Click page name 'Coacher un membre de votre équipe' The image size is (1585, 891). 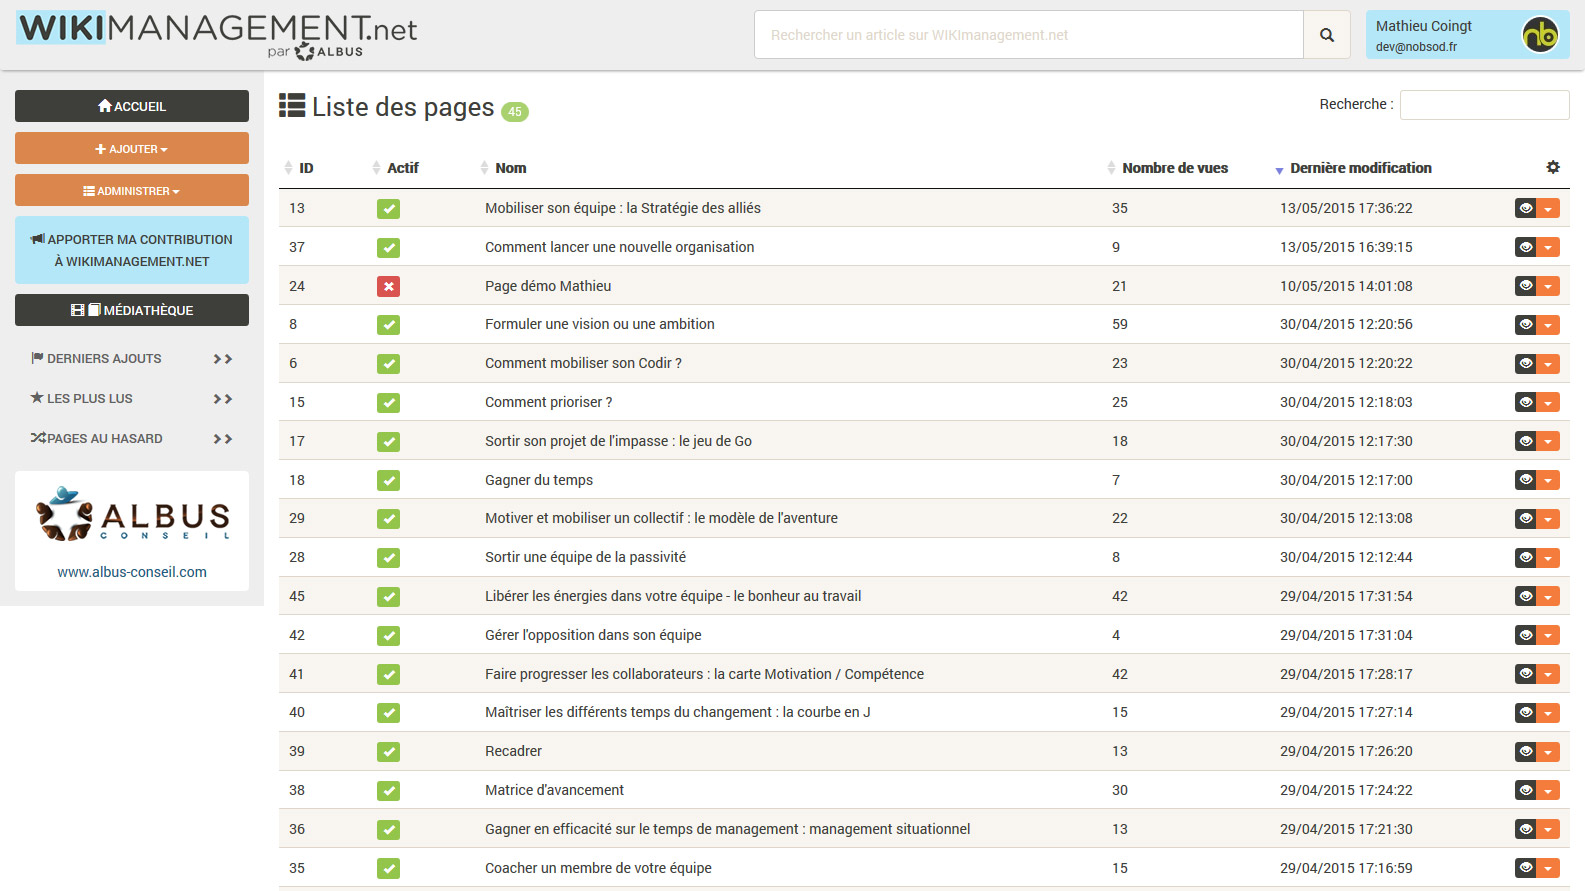click(x=598, y=868)
